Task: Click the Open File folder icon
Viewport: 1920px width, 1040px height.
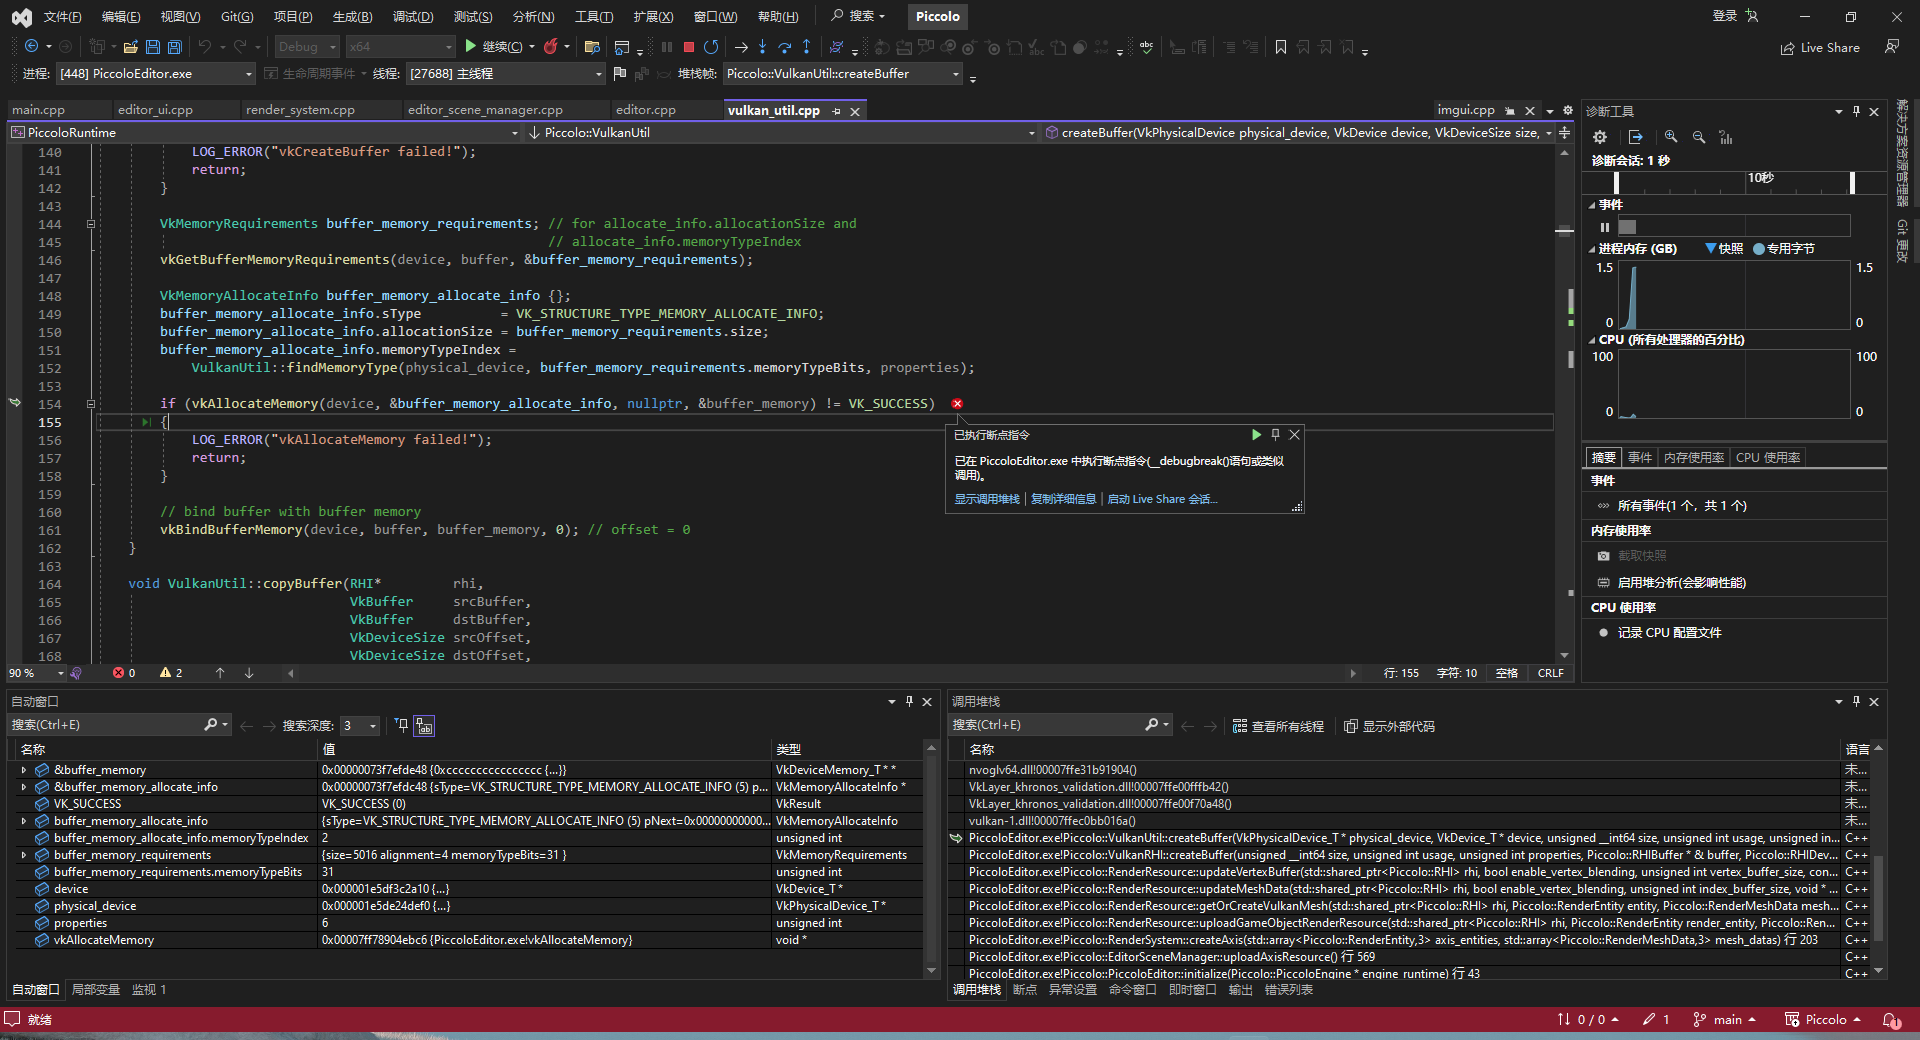Action: coord(131,47)
